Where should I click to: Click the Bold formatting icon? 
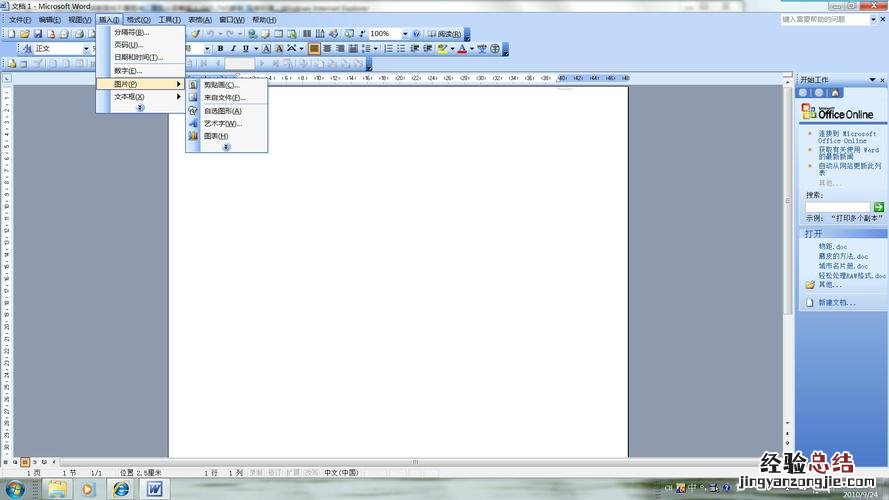(x=220, y=48)
